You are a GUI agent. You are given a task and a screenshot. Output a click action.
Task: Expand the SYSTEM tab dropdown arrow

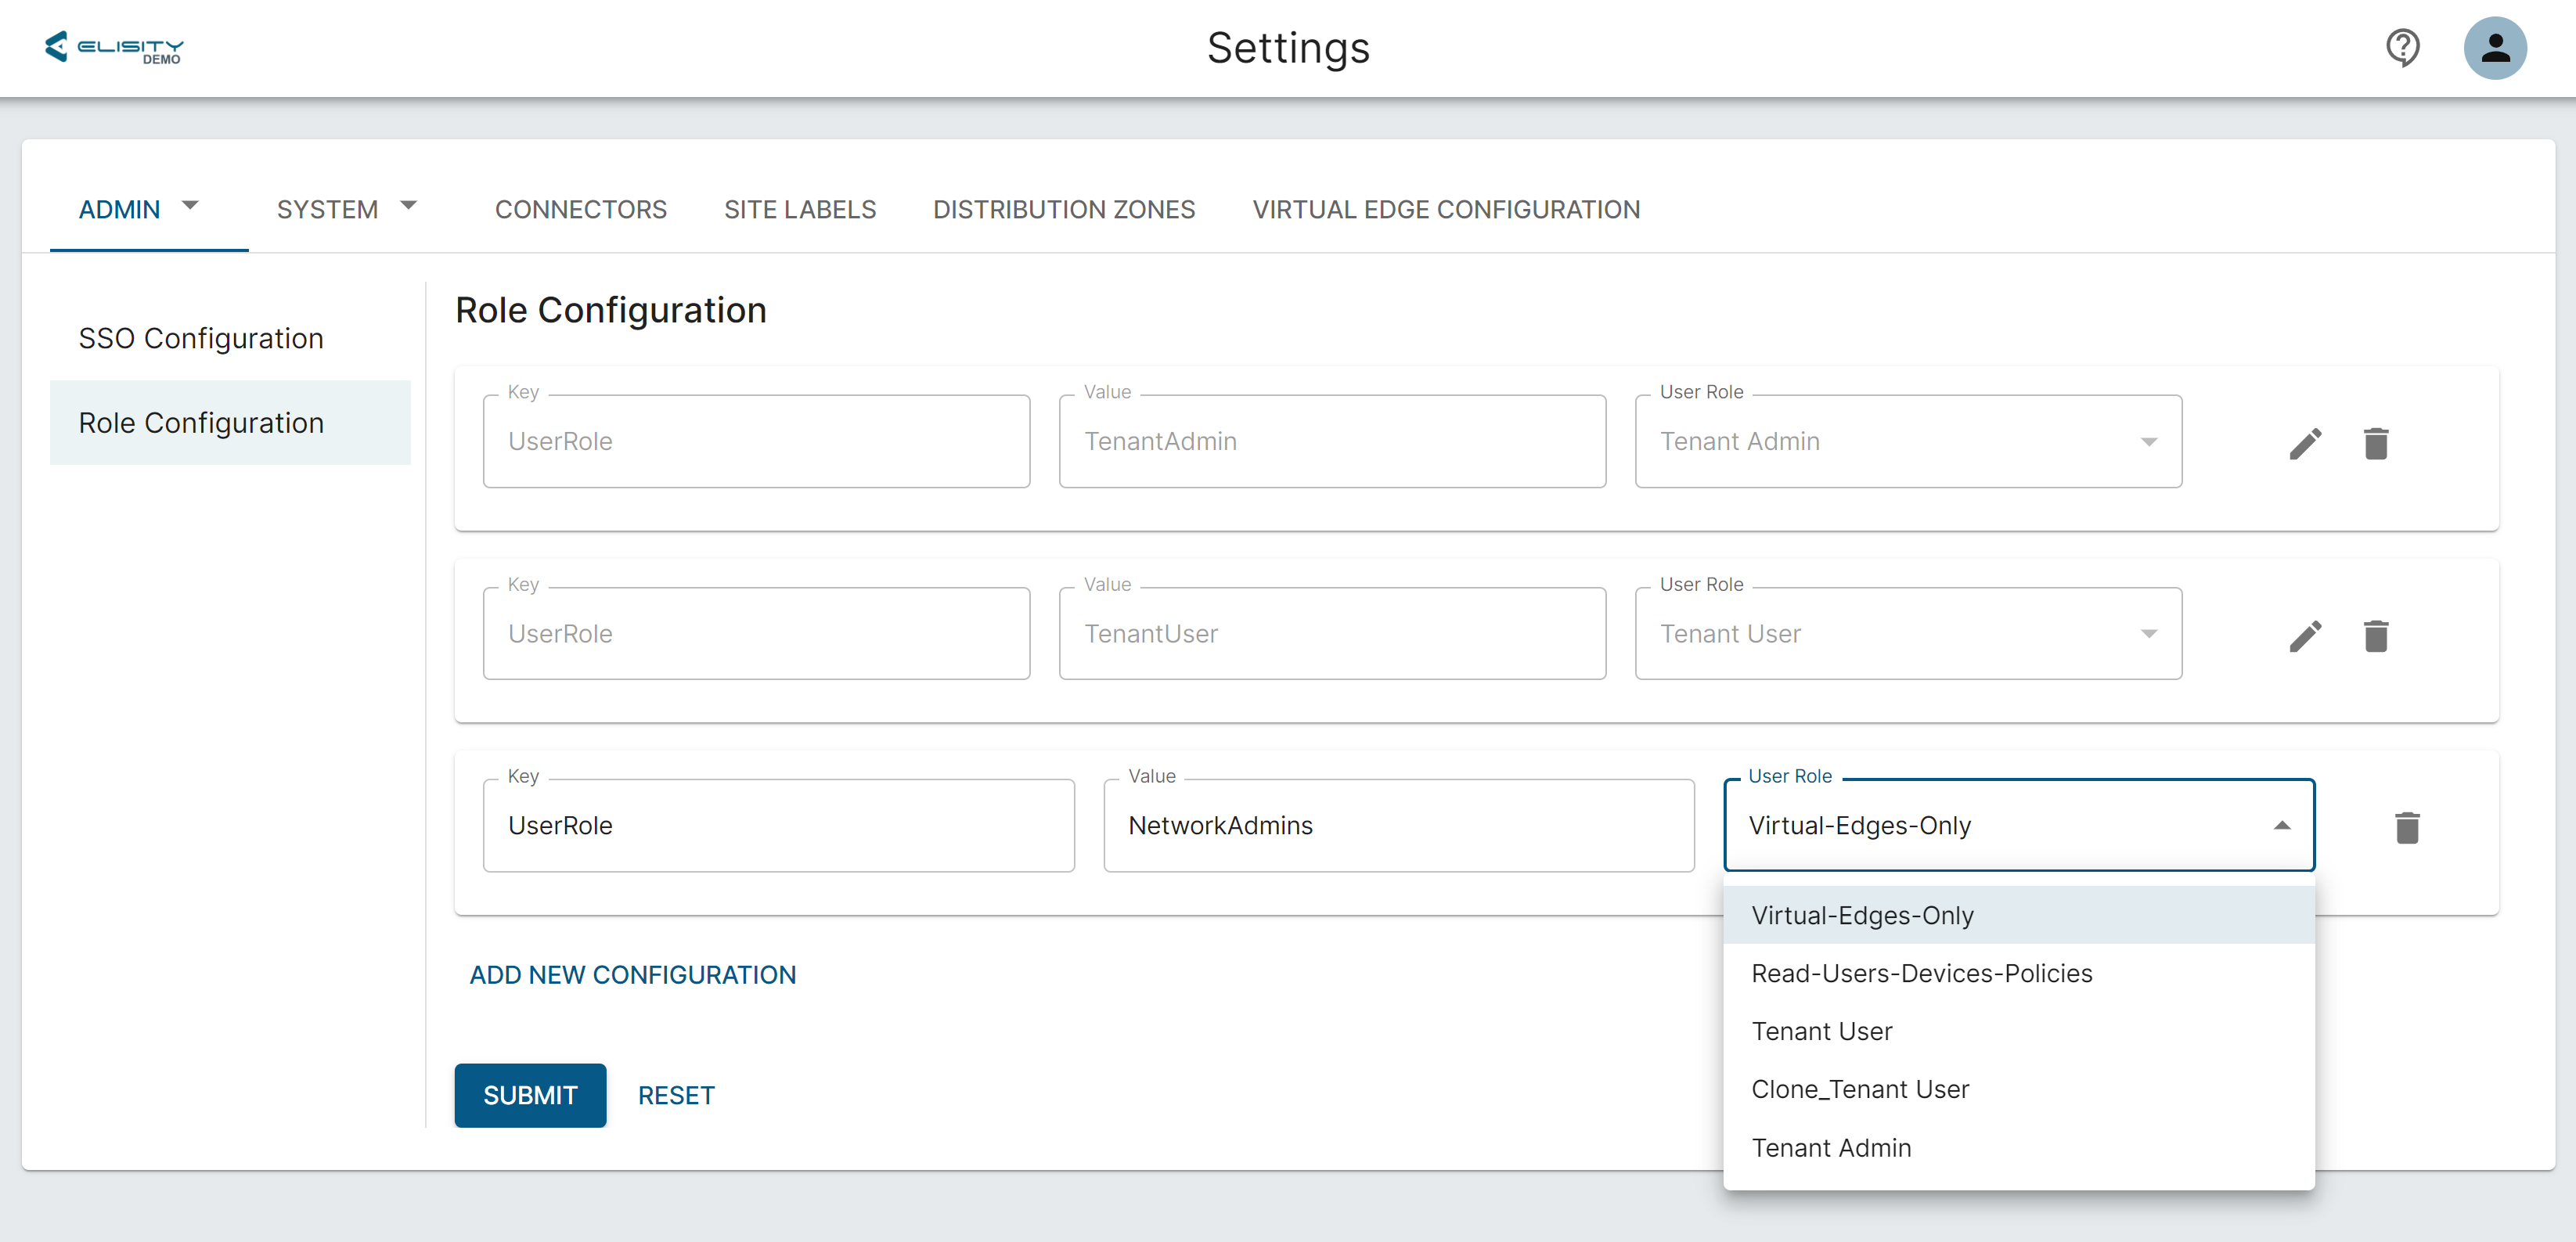click(x=408, y=206)
